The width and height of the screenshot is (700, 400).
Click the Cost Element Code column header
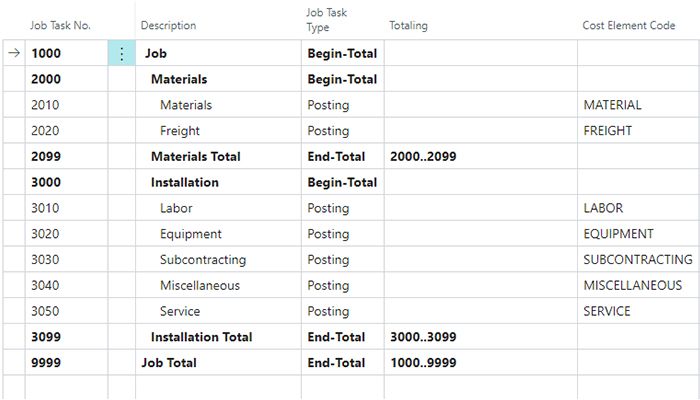coord(629,25)
